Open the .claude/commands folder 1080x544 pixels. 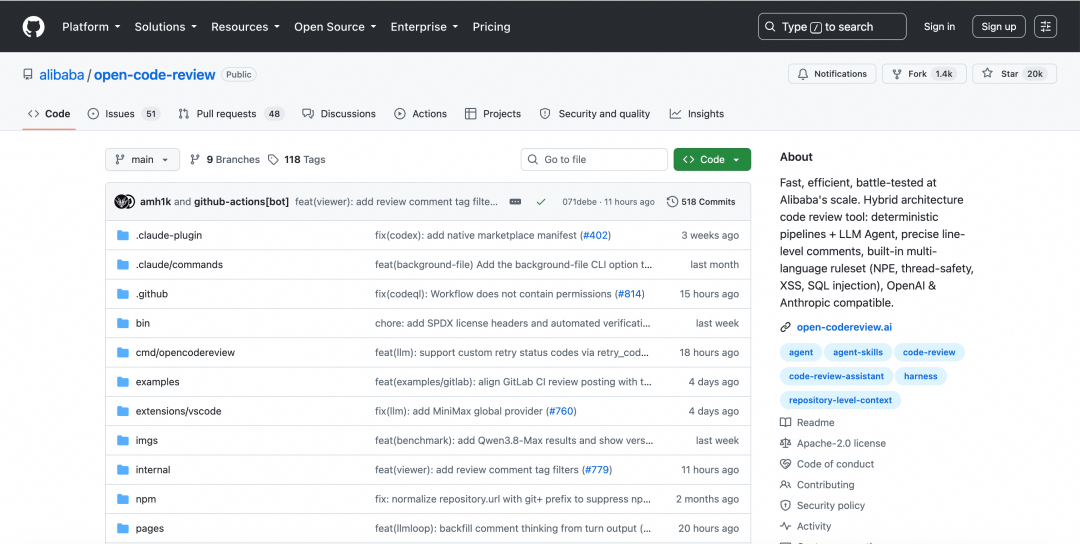pyautogui.click(x=179, y=264)
